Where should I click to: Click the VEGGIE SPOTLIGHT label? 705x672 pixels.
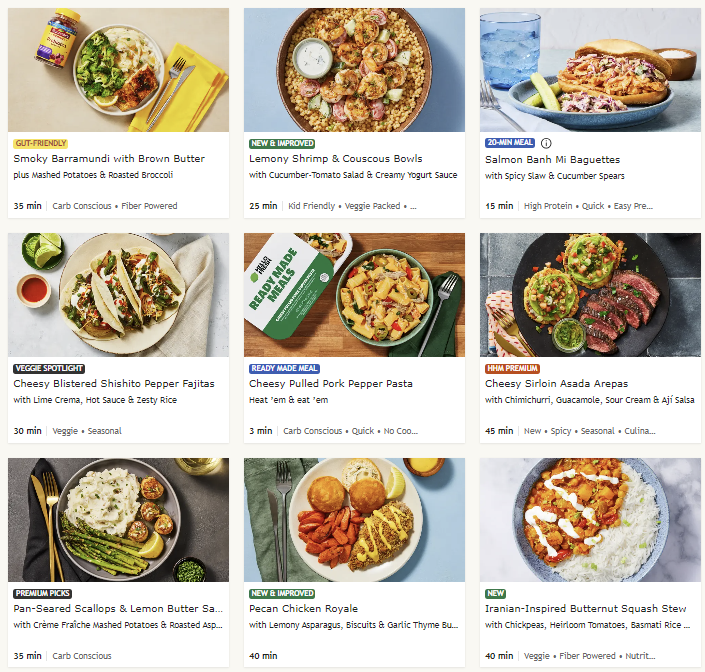point(49,369)
